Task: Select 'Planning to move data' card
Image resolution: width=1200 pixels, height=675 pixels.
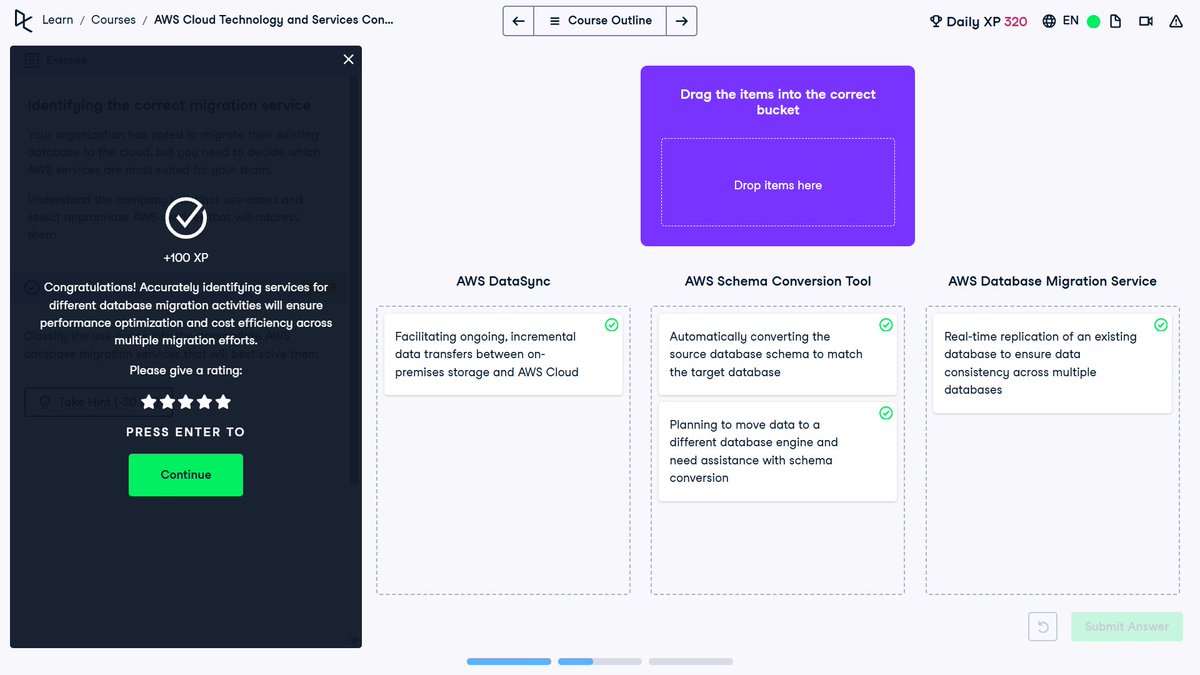Action: (778, 451)
